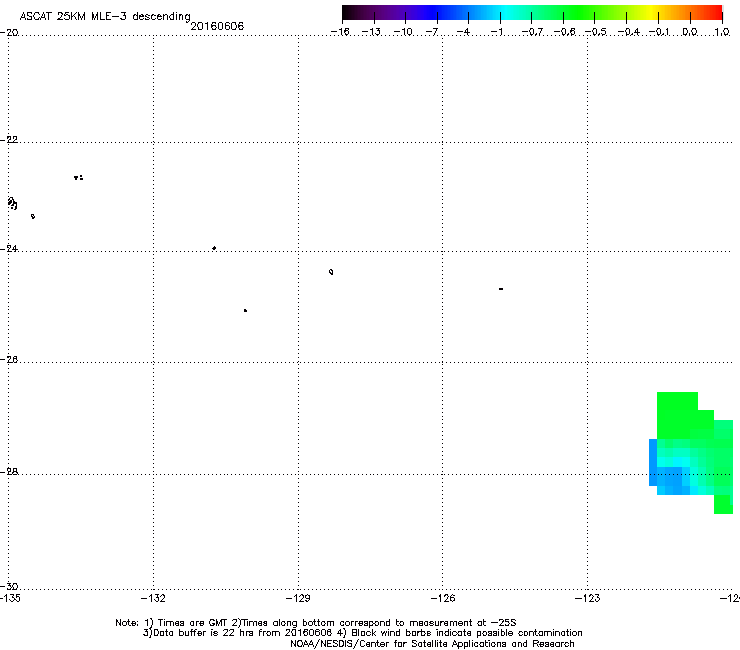Click the -10 color scale label
740x650 pixels.
coord(403,32)
